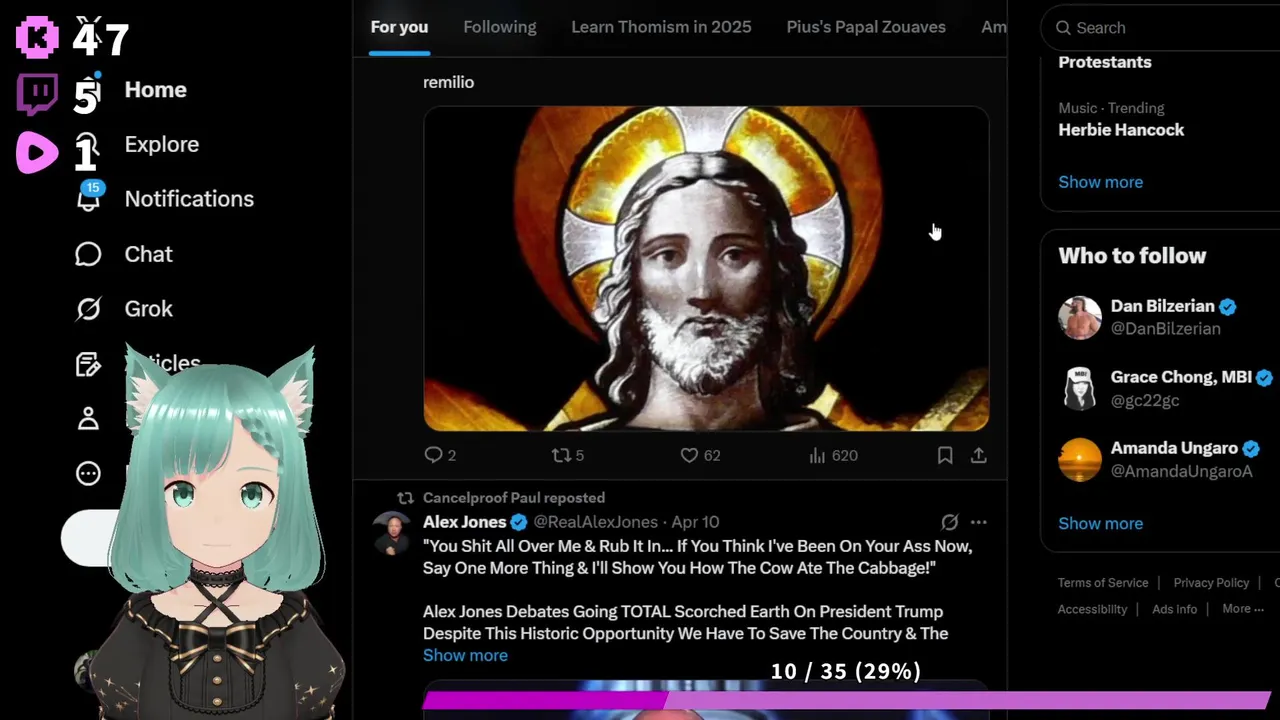Open the Chat sidebar item
Viewport: 1280px width, 720px height.
coord(148,254)
